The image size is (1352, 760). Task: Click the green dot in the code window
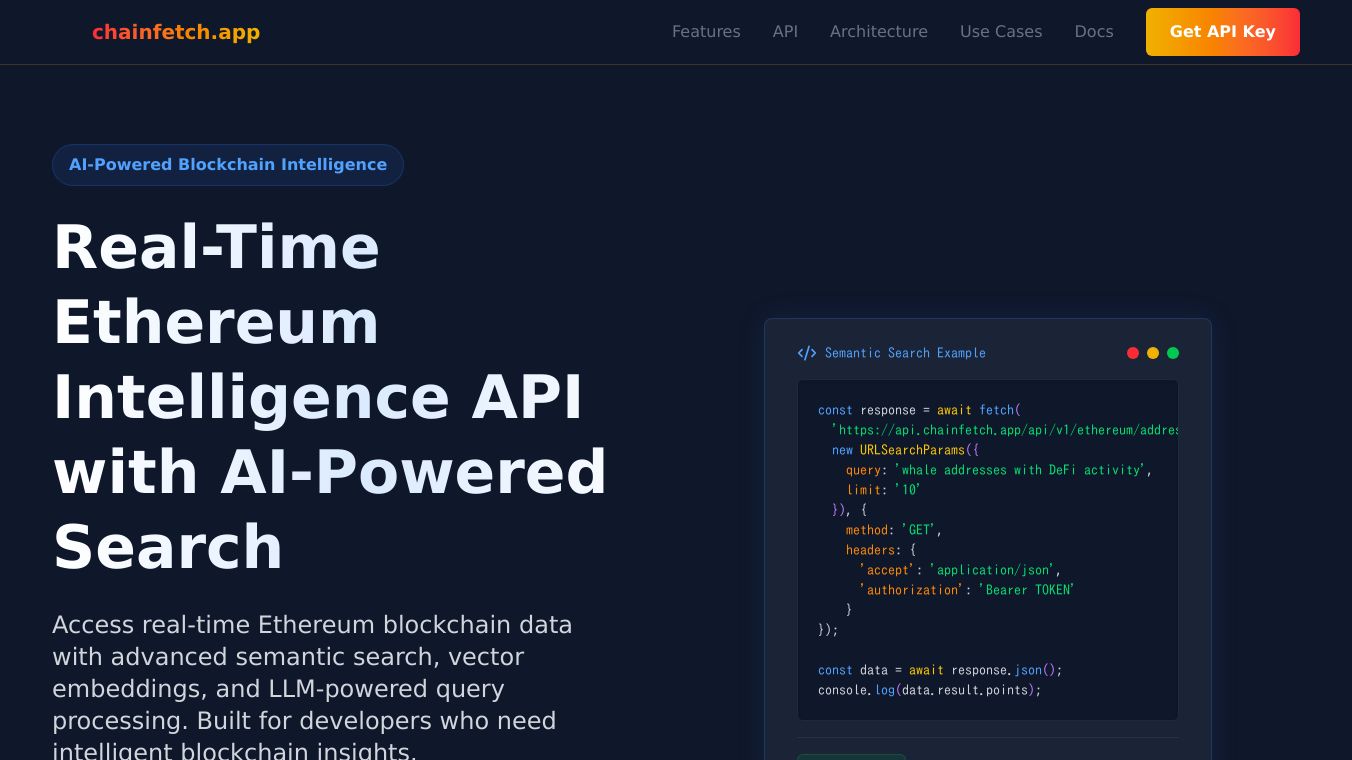1173,353
